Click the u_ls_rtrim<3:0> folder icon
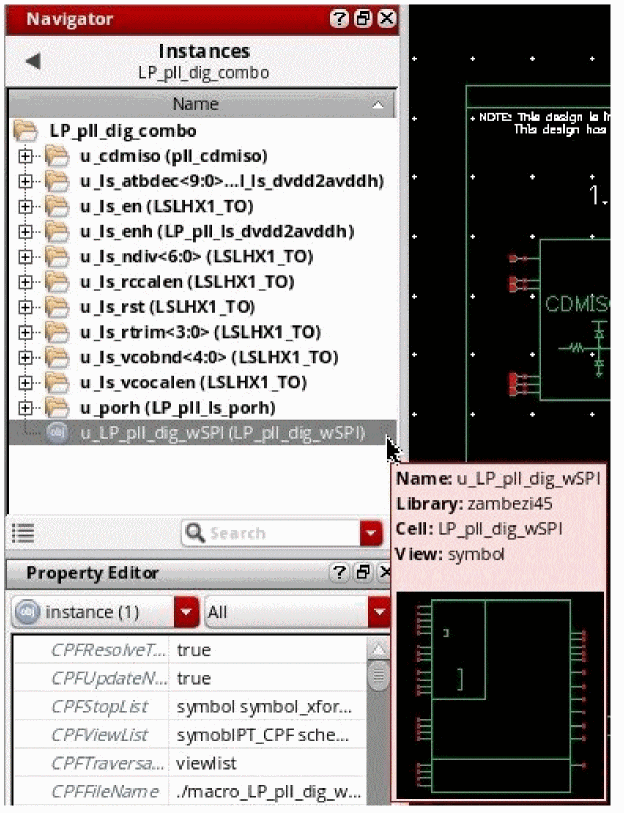This screenshot has width=624, height=813. [57, 332]
